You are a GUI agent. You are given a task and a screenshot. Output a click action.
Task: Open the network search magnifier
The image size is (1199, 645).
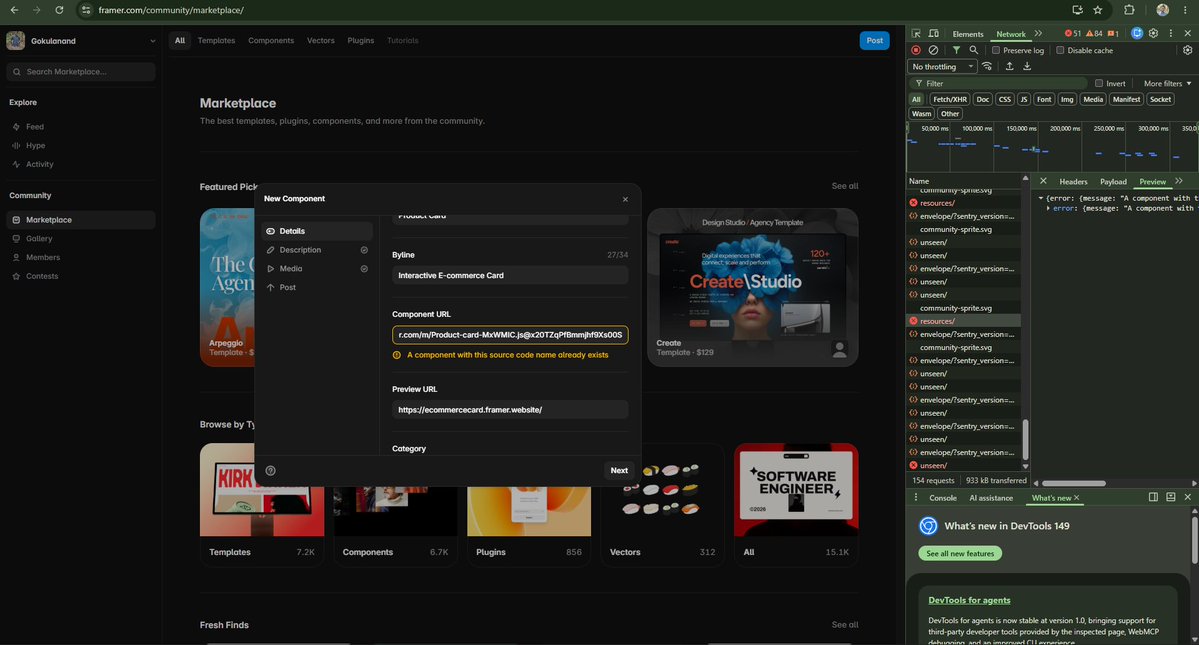973,50
